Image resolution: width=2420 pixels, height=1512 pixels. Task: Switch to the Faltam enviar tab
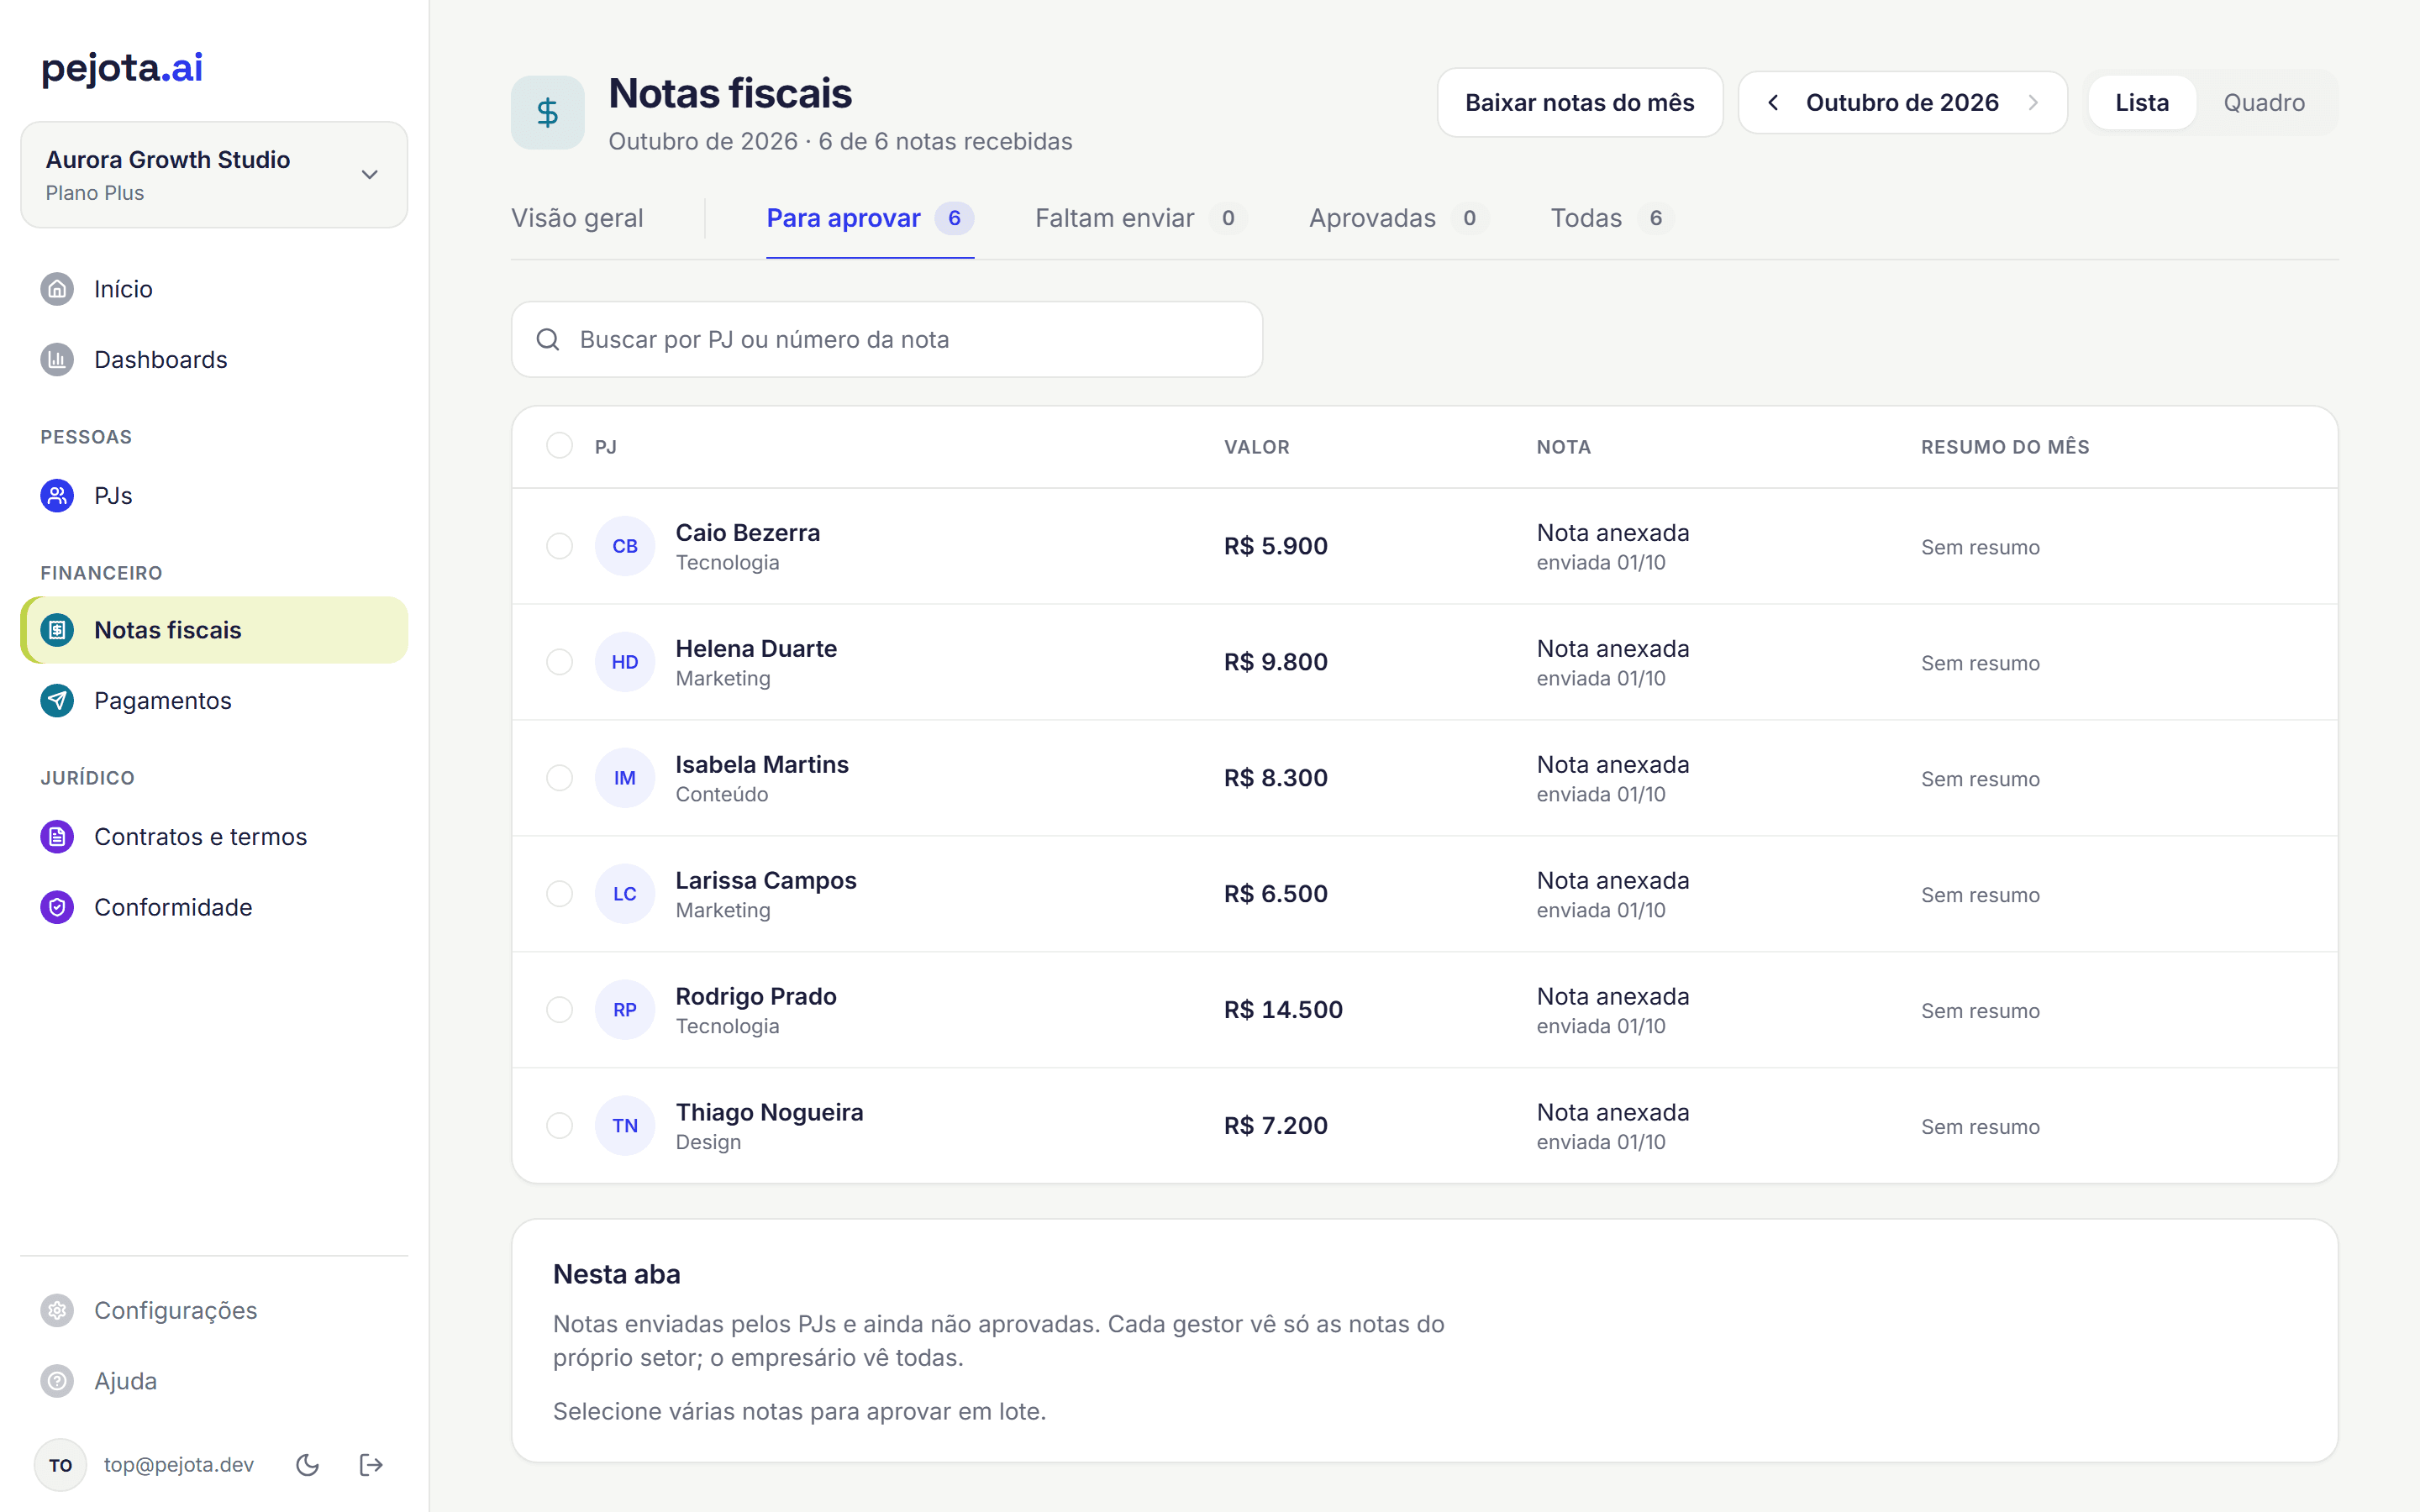click(x=1141, y=218)
